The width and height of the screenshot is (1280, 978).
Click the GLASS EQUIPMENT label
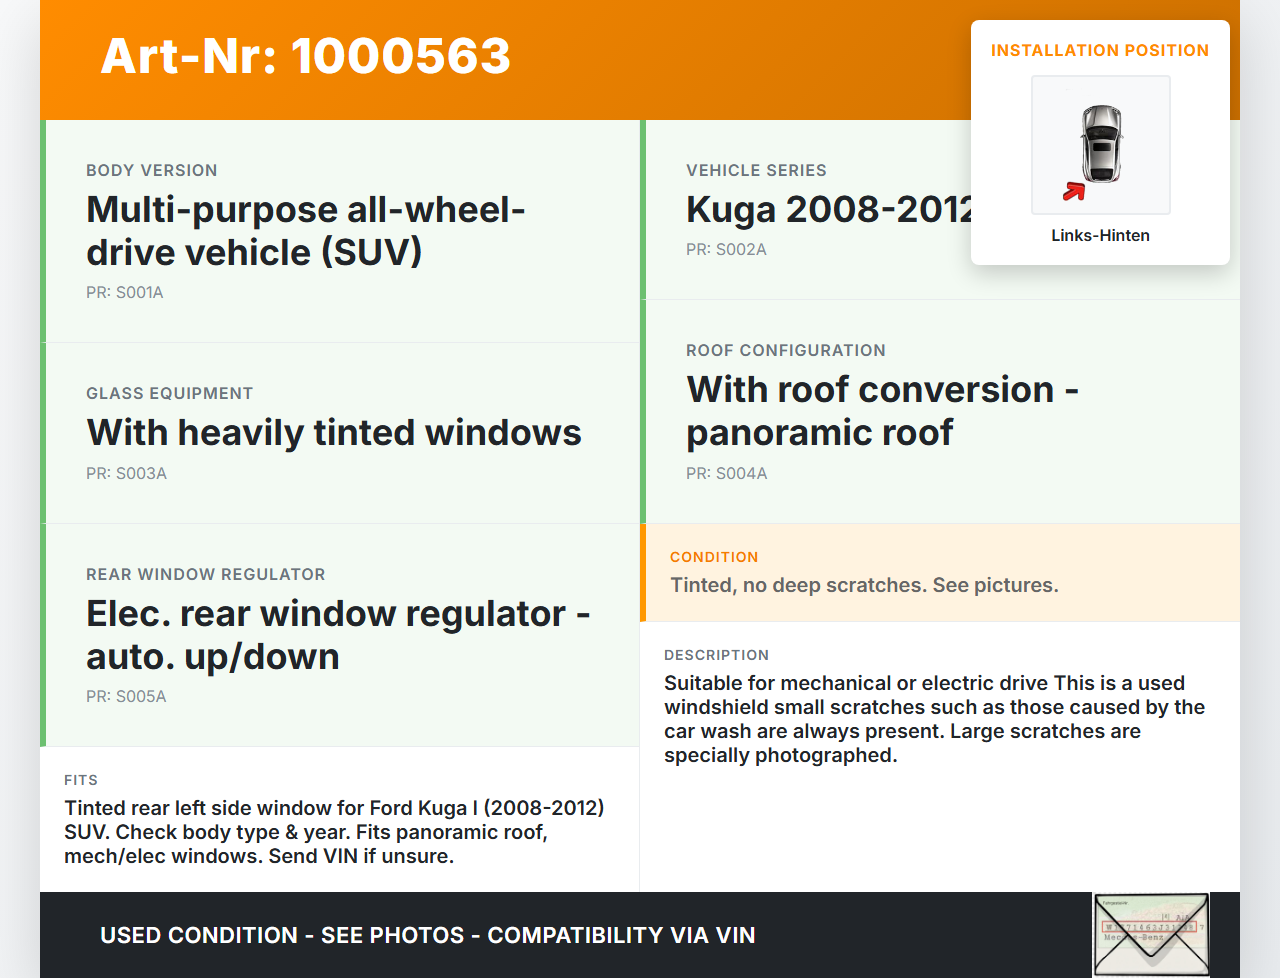170,393
